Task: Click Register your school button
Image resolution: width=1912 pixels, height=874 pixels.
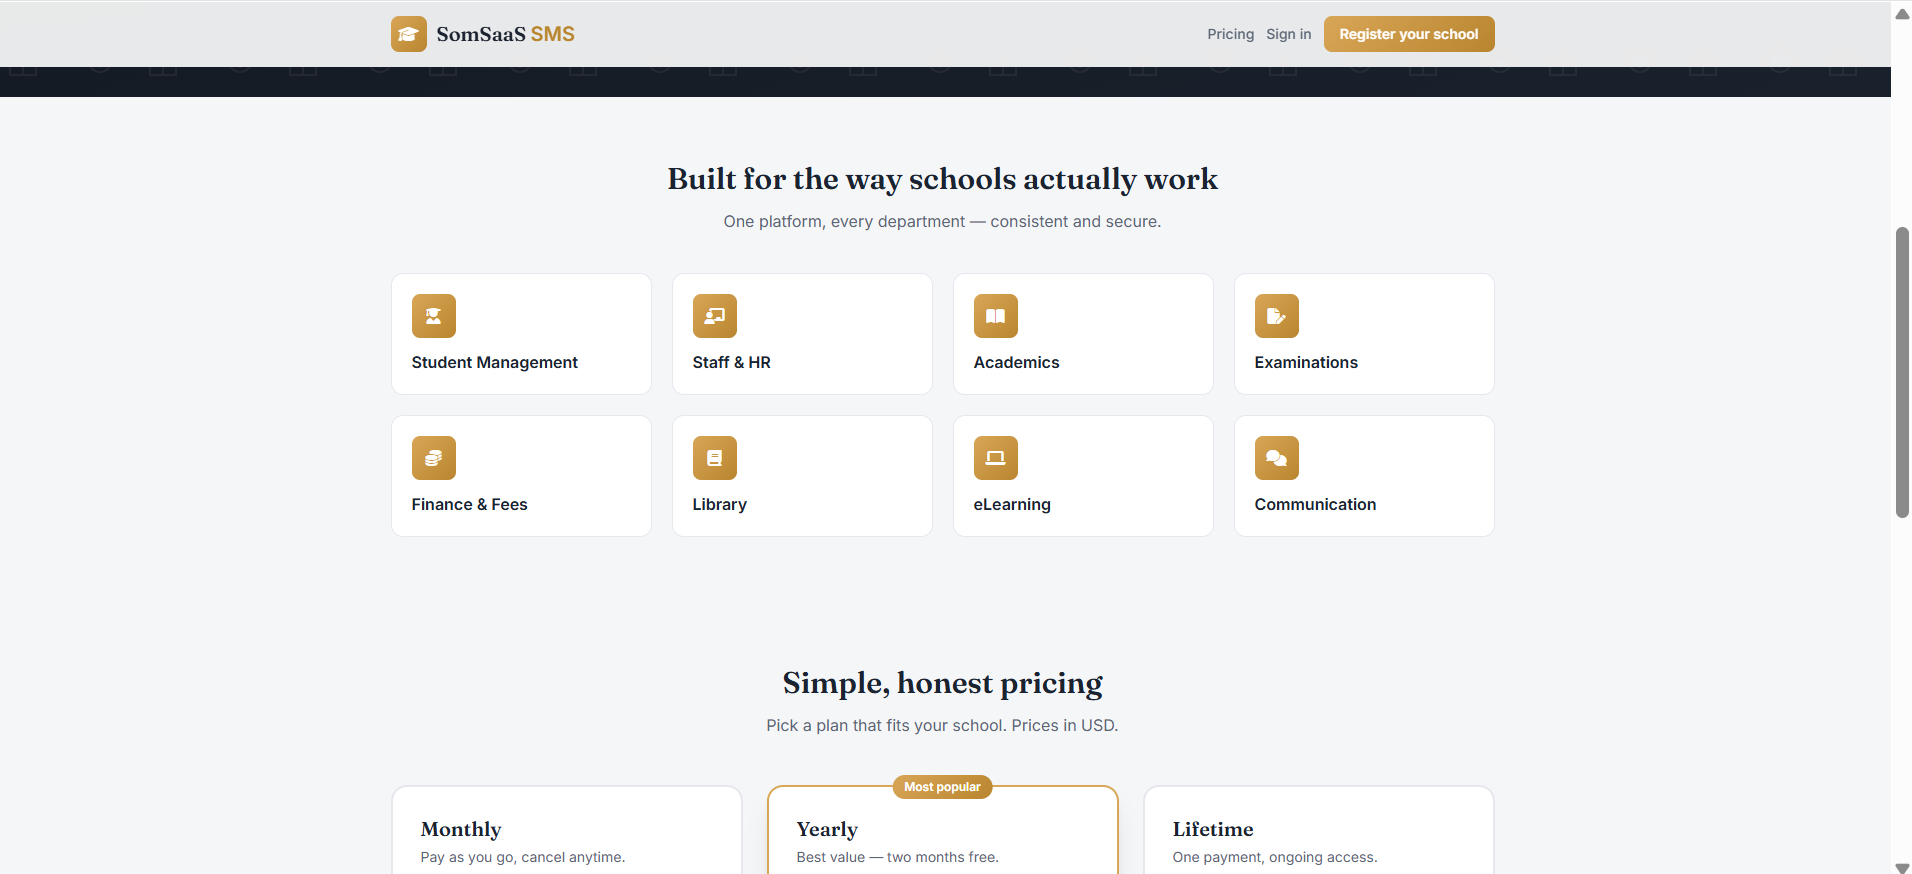Action: (1409, 34)
